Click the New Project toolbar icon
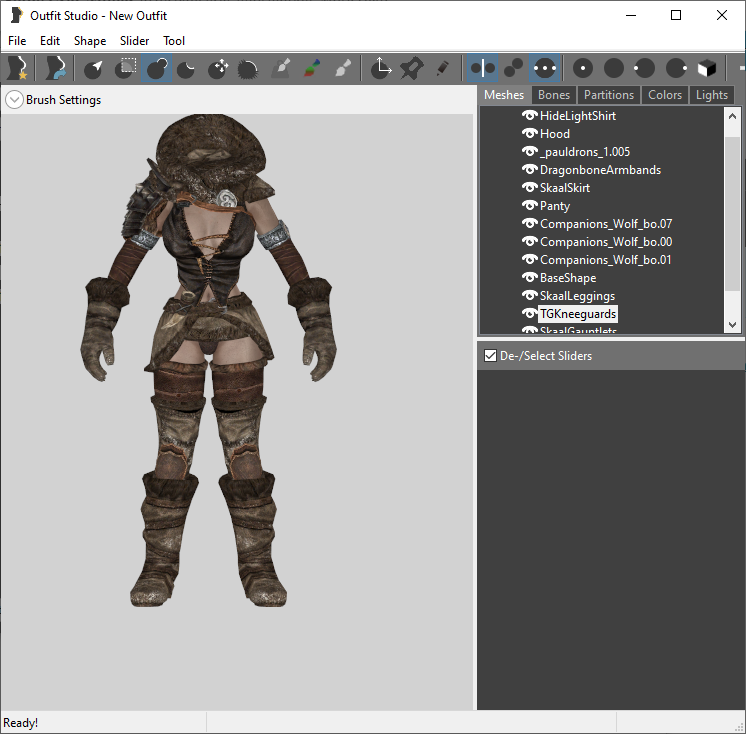Viewport: 746px width, 734px height. tap(17, 69)
